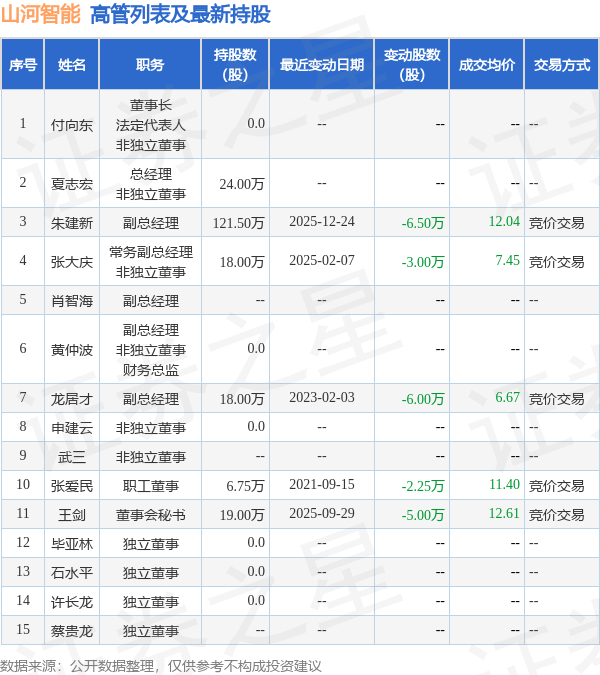600x675 pixels.
Task: Click the average price 11.40
Action: (x=504, y=484)
